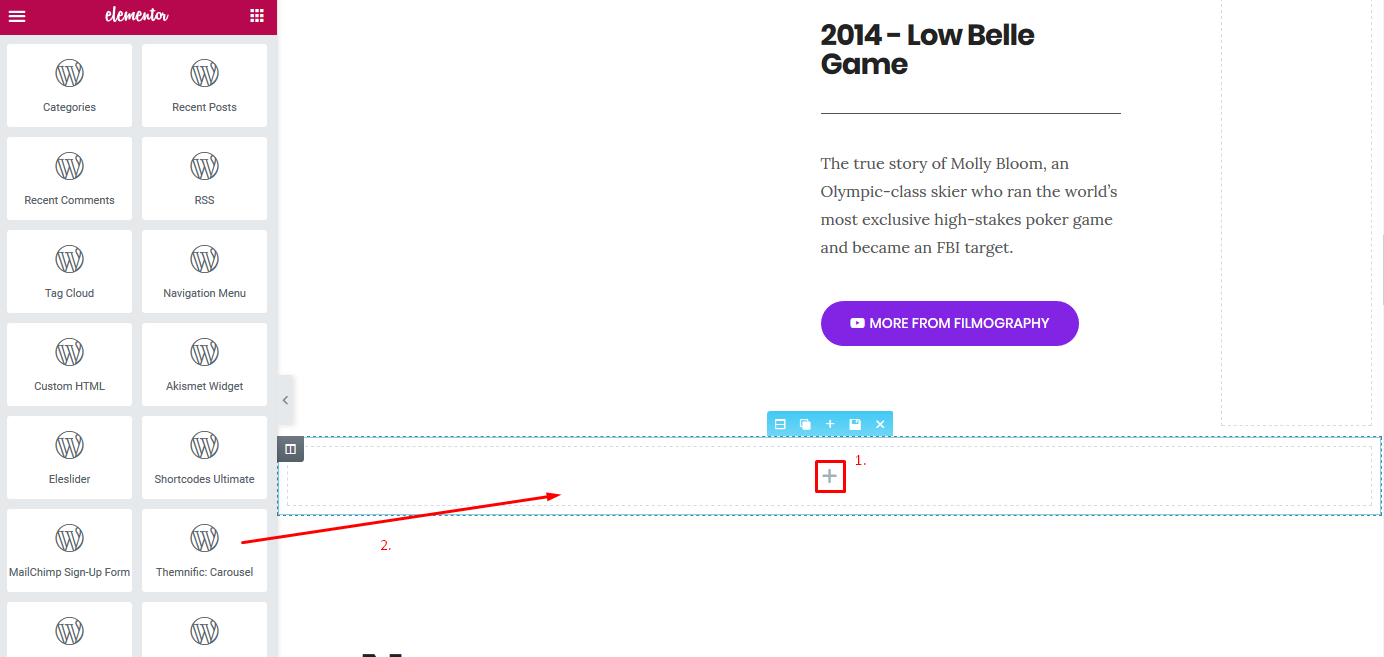Select the Custom HTML widget
The height and width of the screenshot is (657, 1384).
pos(69,364)
